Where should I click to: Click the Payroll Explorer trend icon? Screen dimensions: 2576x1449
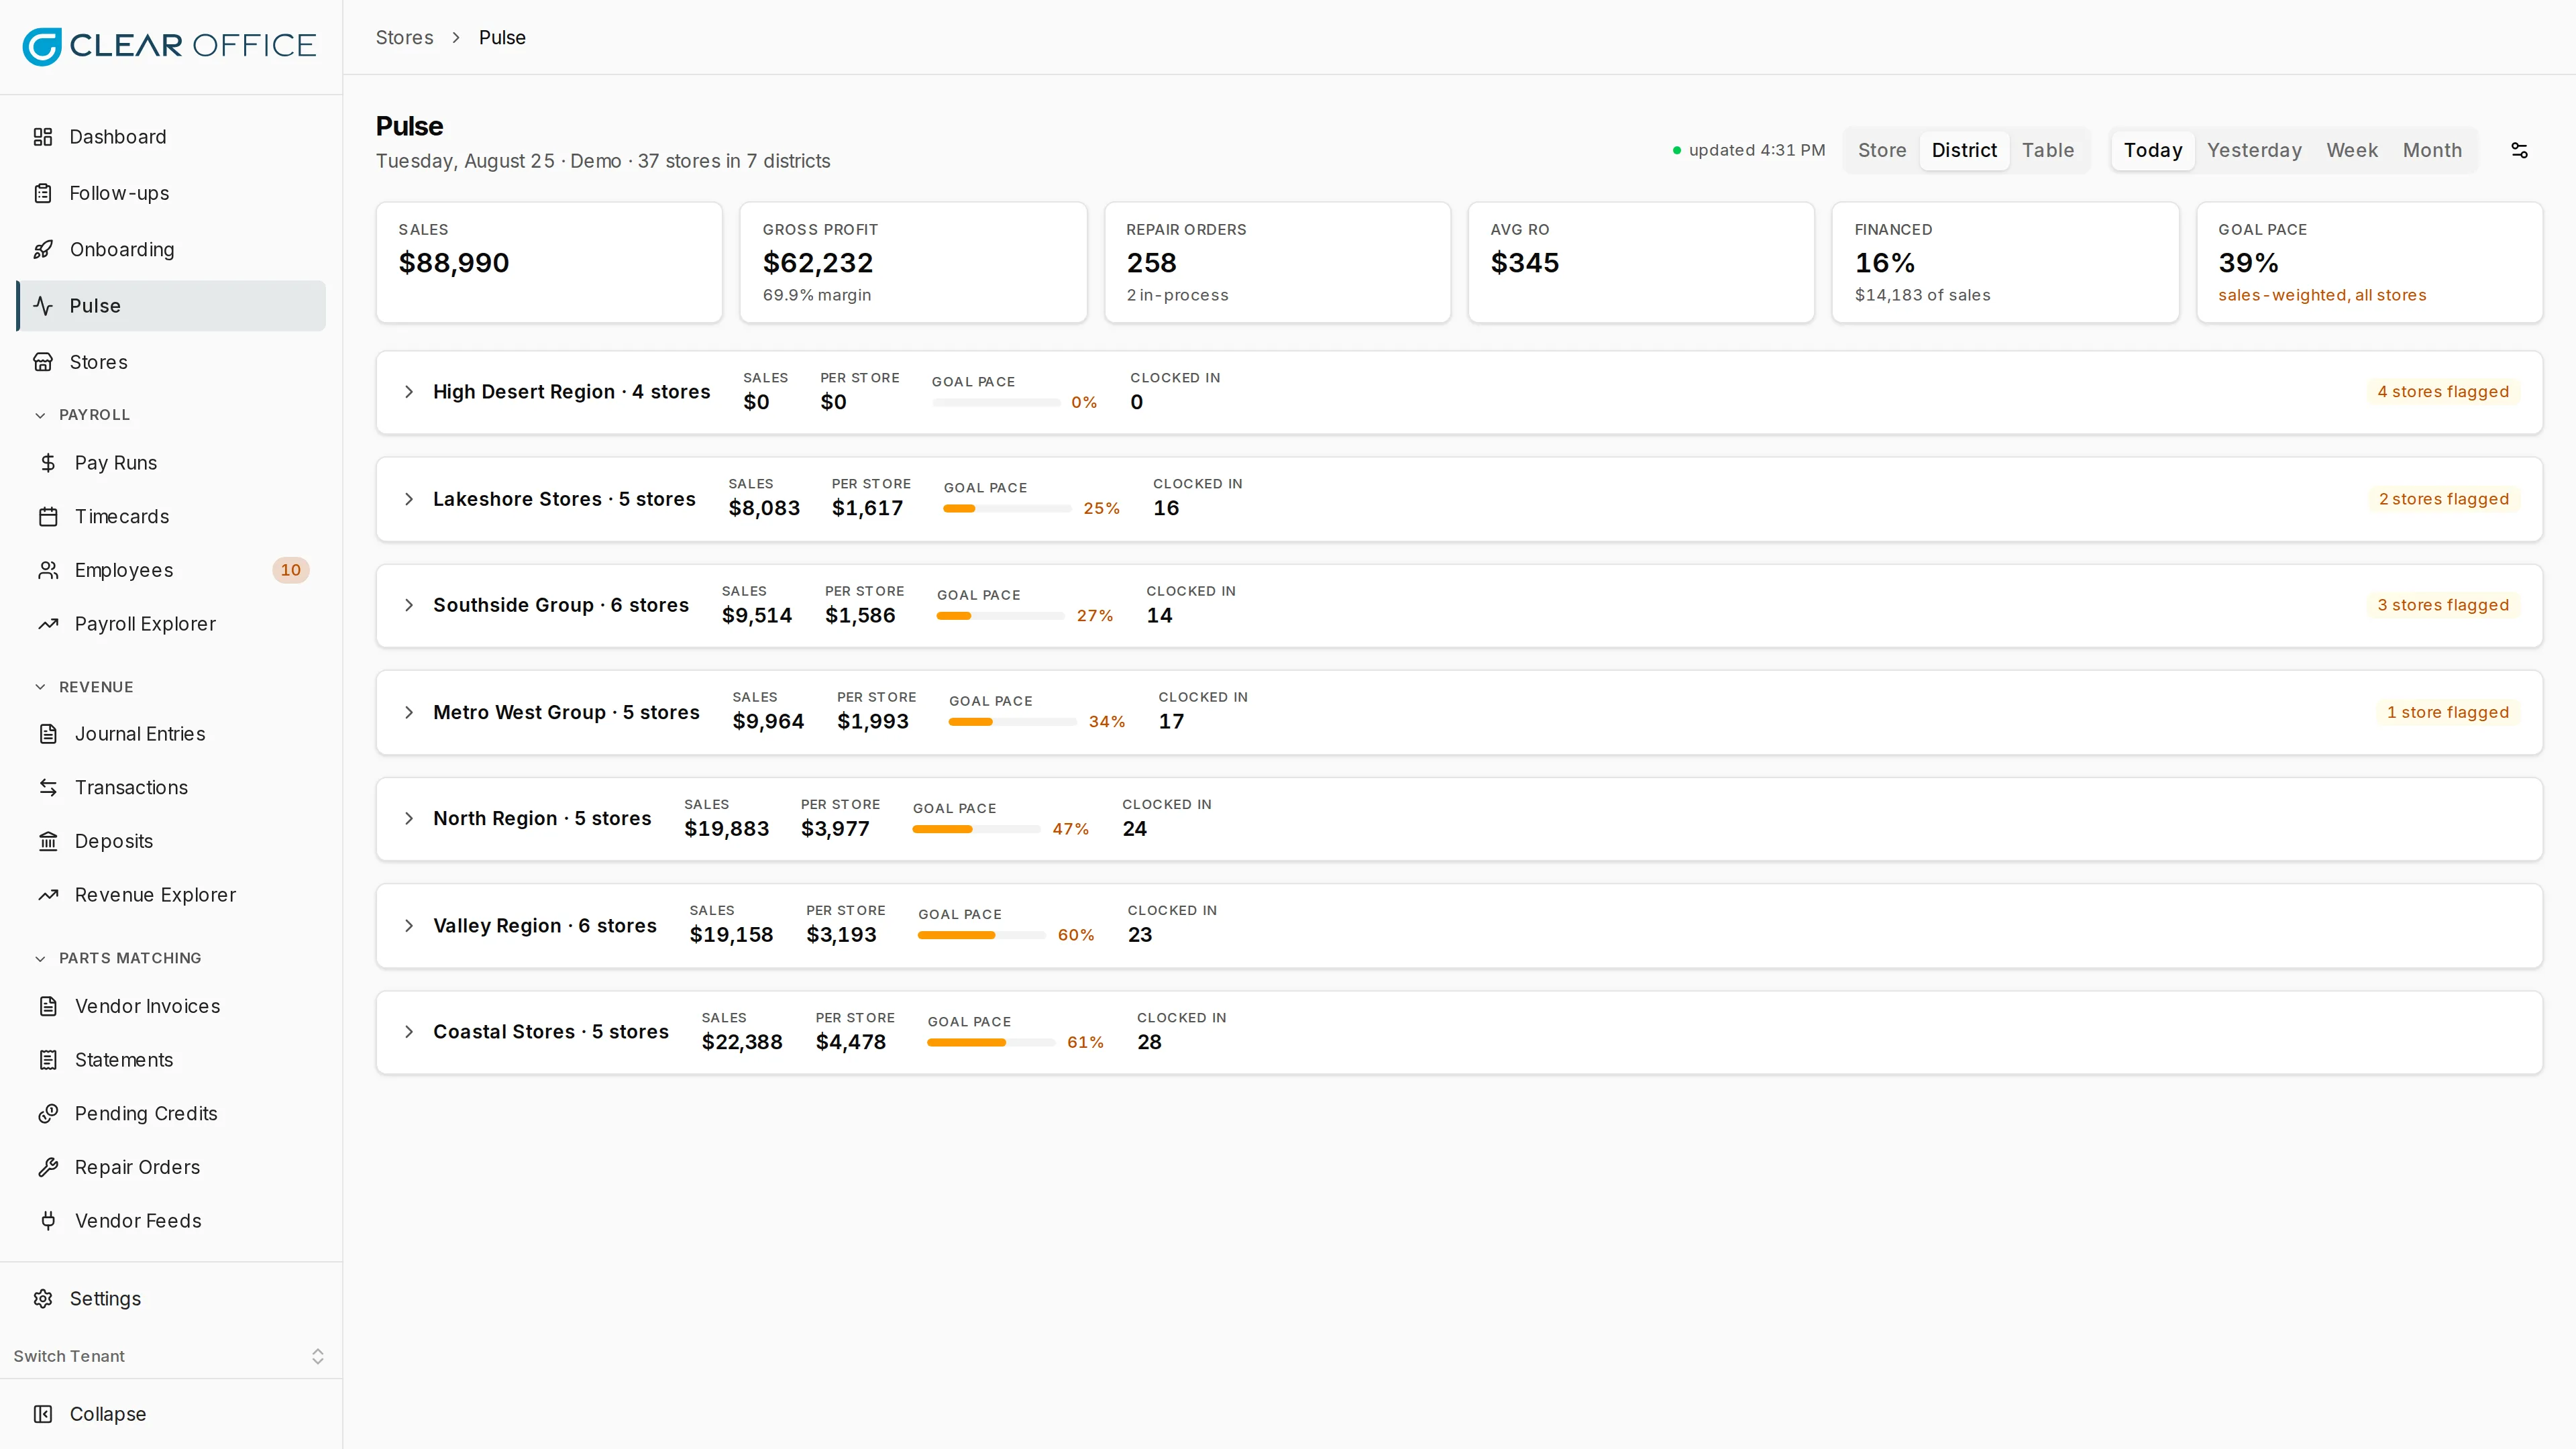[x=48, y=624]
